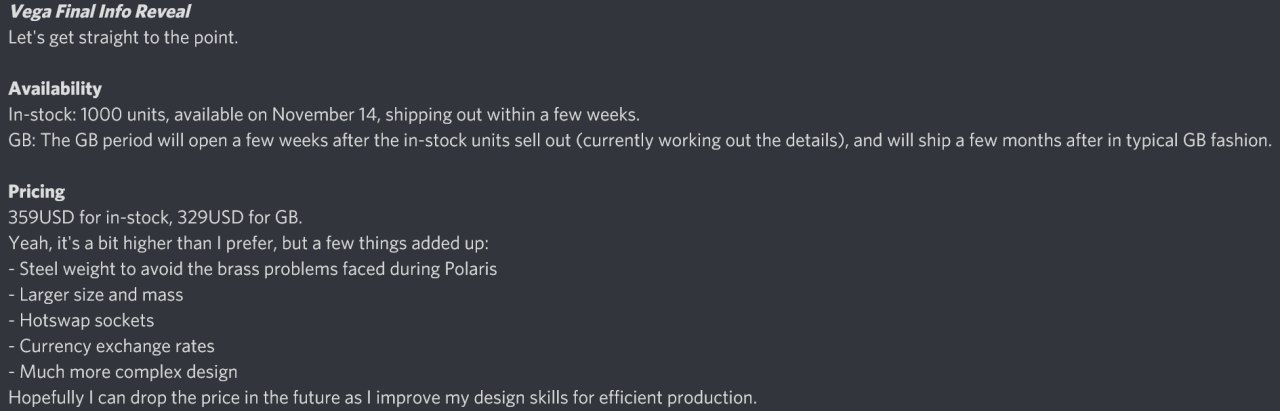Click the 'Hotswap sockets' bullet
Screen dimensions: 1280x411
pos(81,321)
